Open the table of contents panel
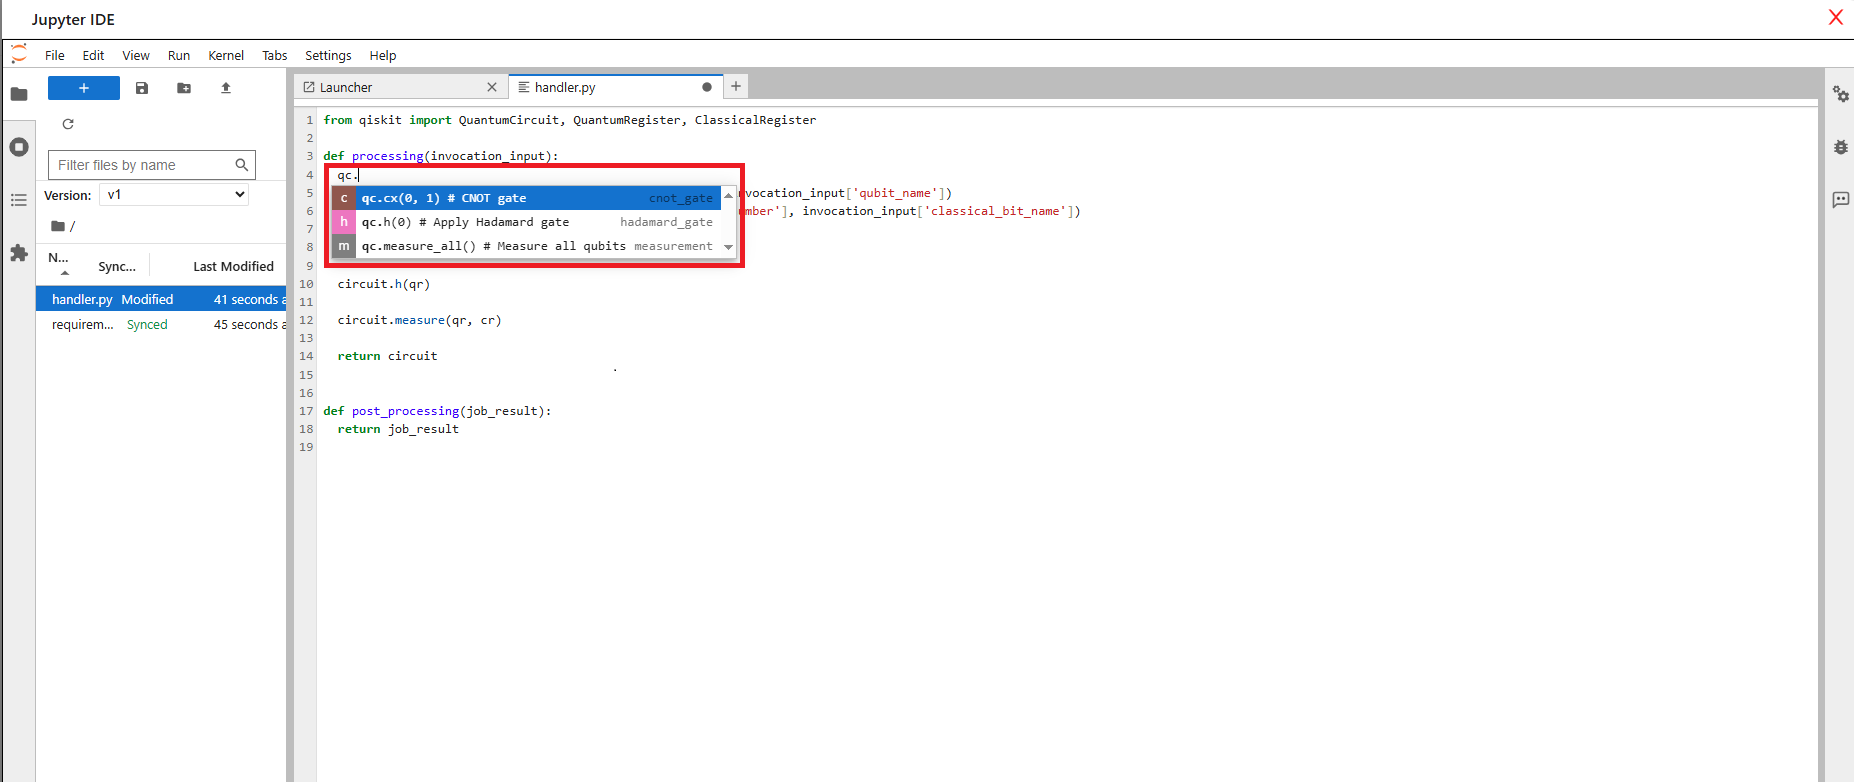This screenshot has width=1854, height=782. [x=19, y=200]
